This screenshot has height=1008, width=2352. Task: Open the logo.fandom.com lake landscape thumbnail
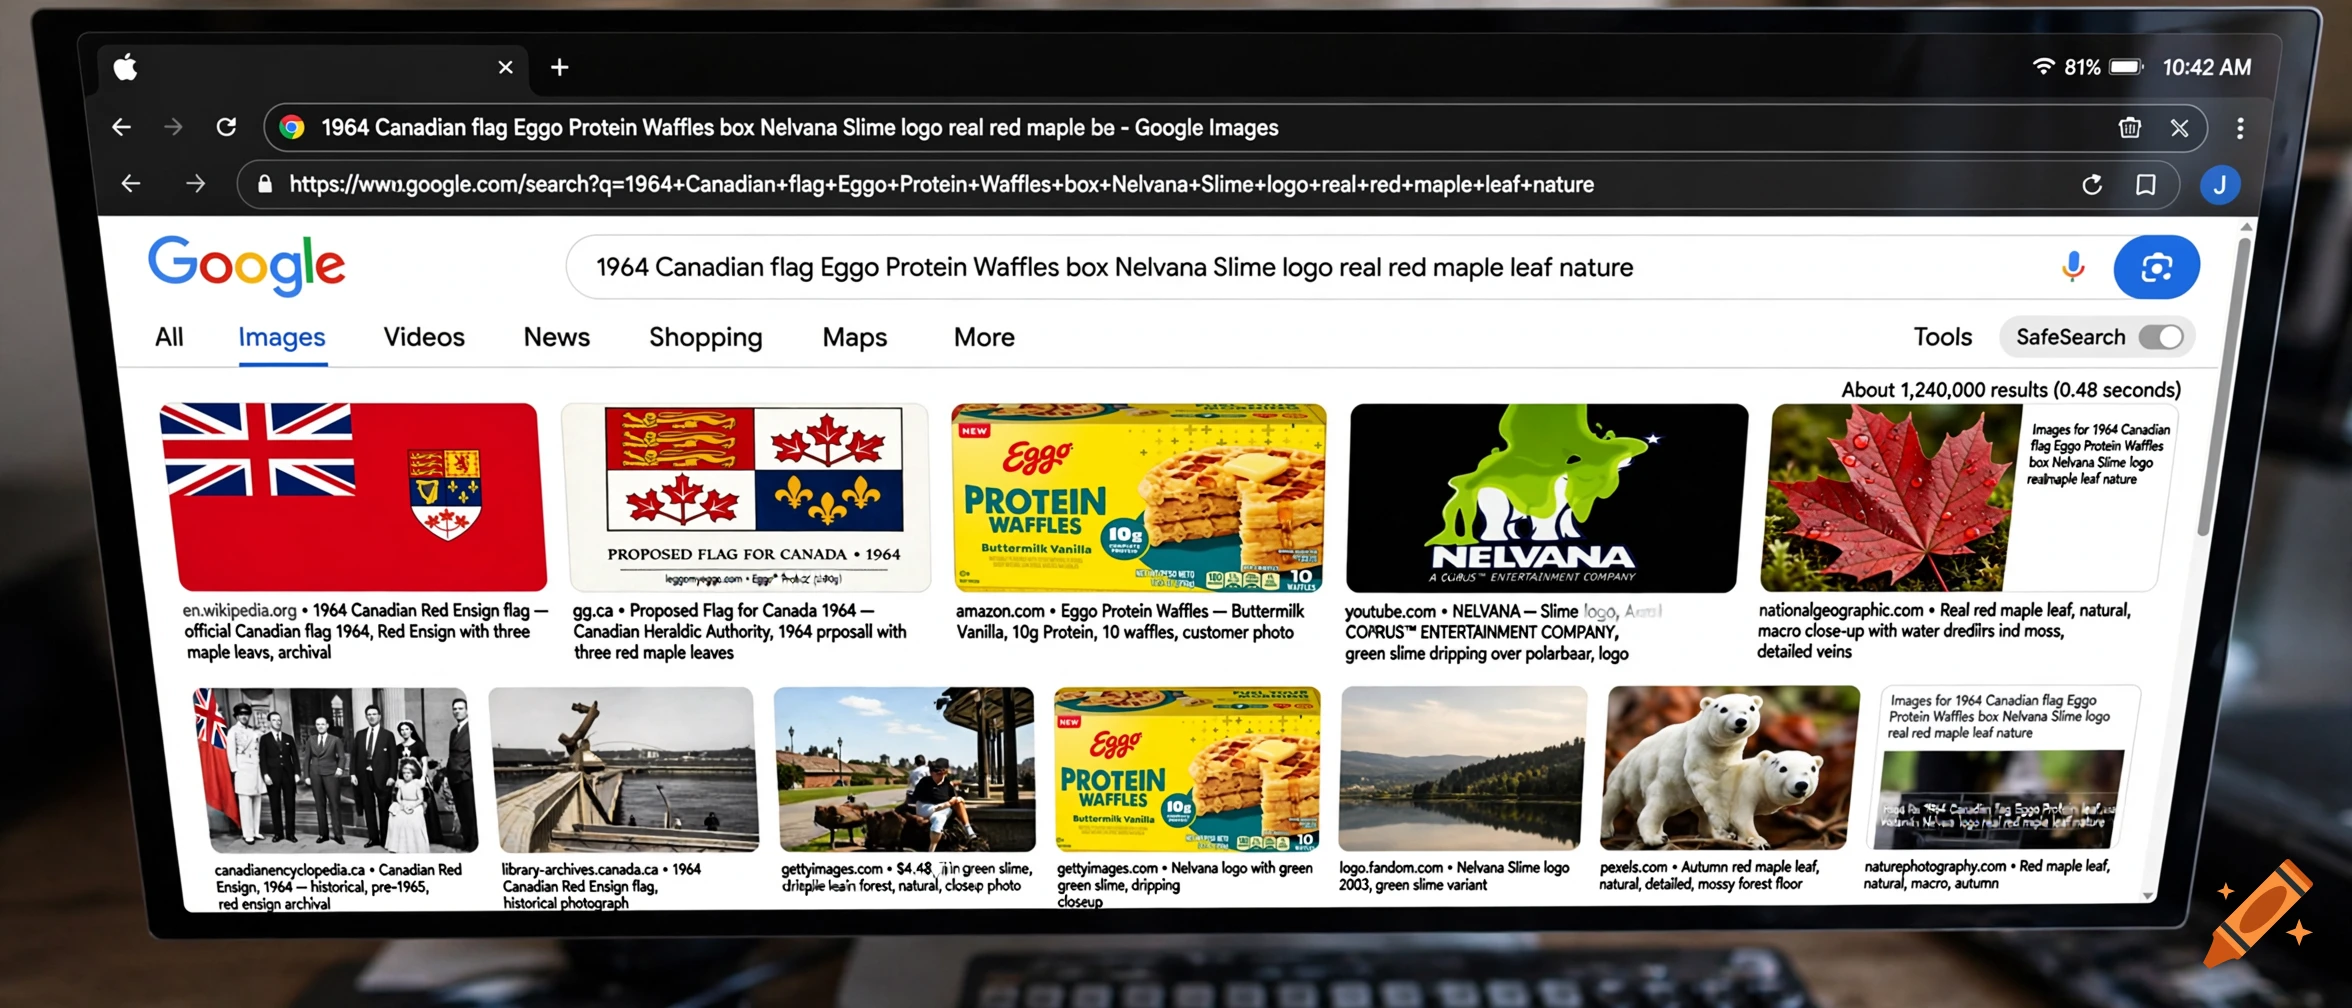pyautogui.click(x=1462, y=768)
